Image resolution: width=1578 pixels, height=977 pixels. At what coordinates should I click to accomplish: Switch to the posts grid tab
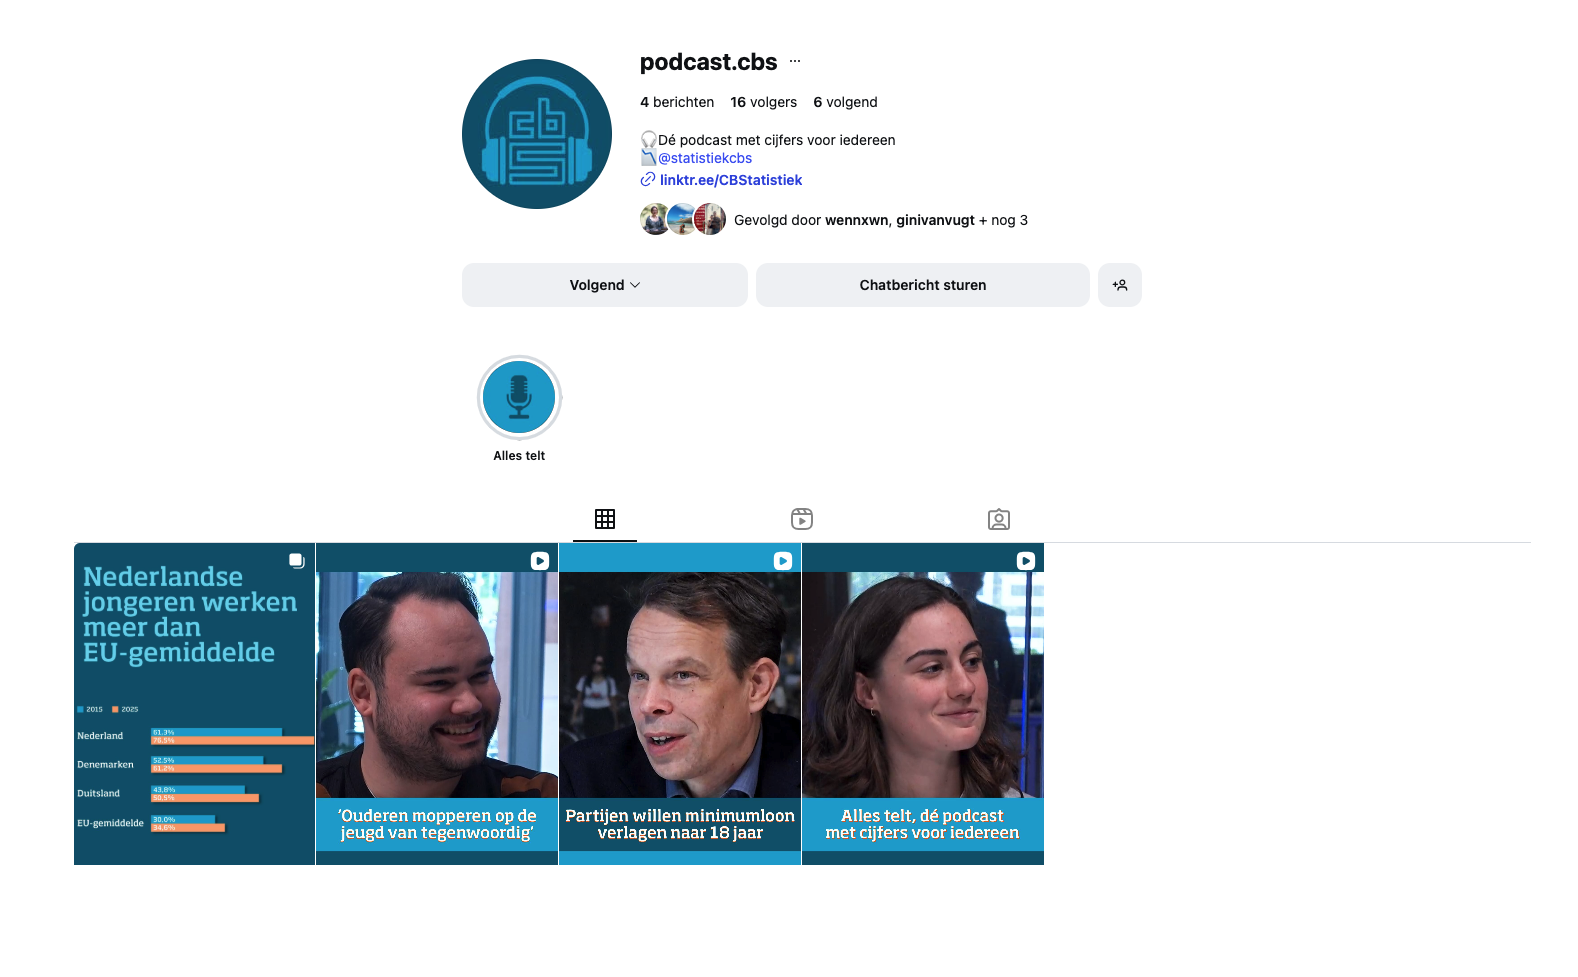(x=605, y=519)
